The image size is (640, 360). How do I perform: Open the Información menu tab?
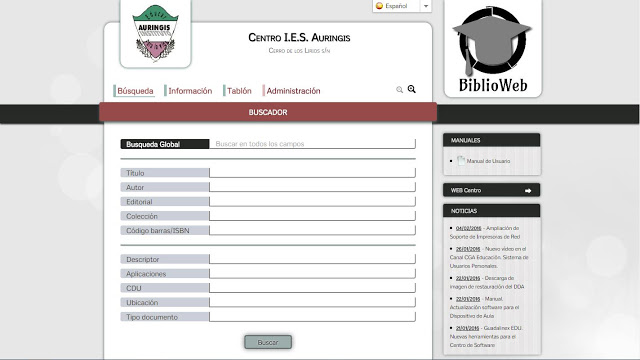(190, 91)
